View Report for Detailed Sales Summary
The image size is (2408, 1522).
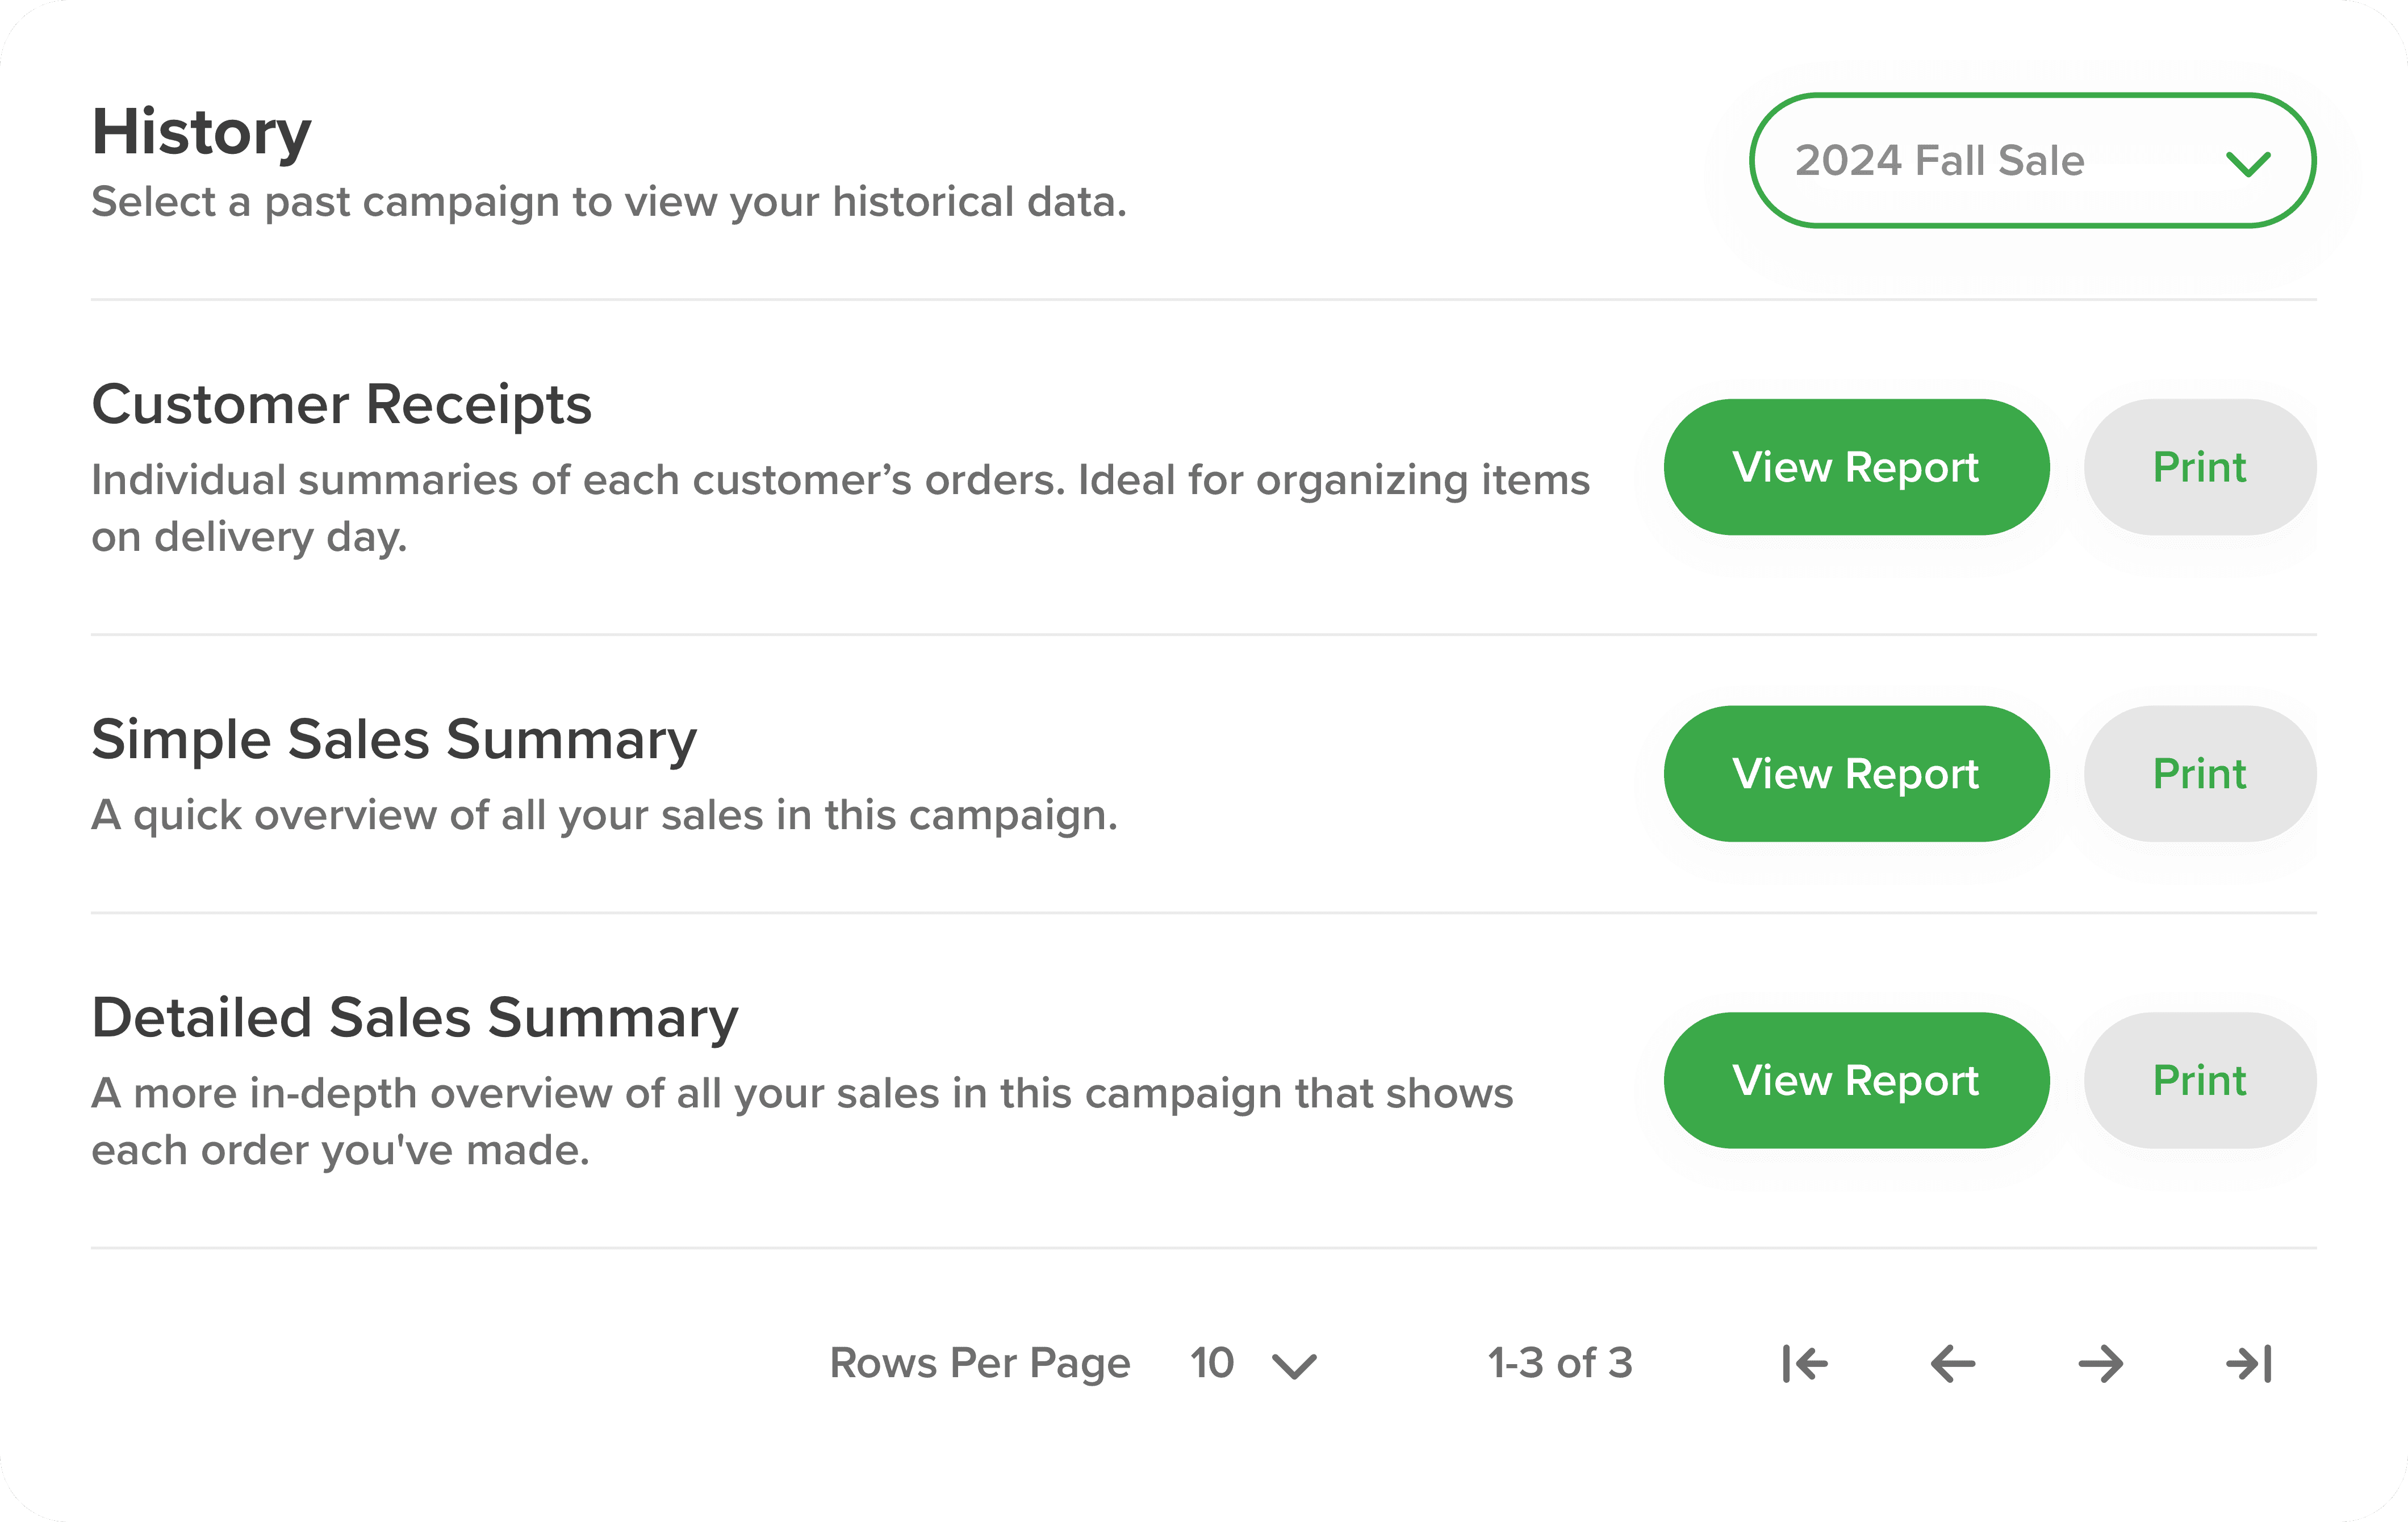tap(1857, 1080)
